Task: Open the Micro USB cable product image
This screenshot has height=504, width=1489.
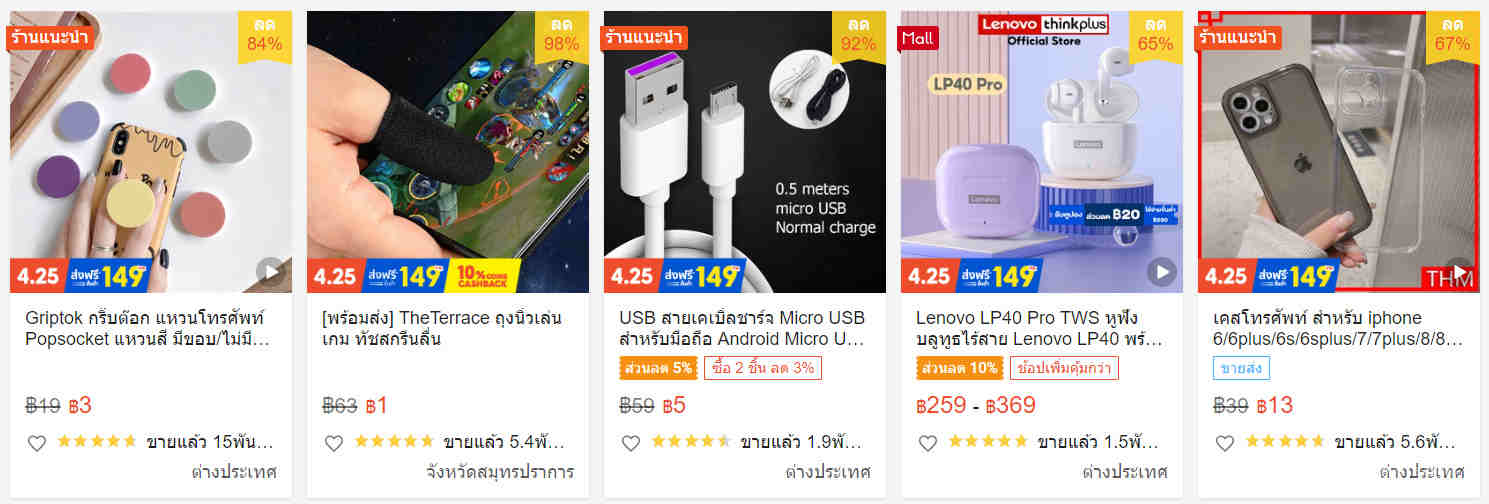Action: [x=745, y=152]
